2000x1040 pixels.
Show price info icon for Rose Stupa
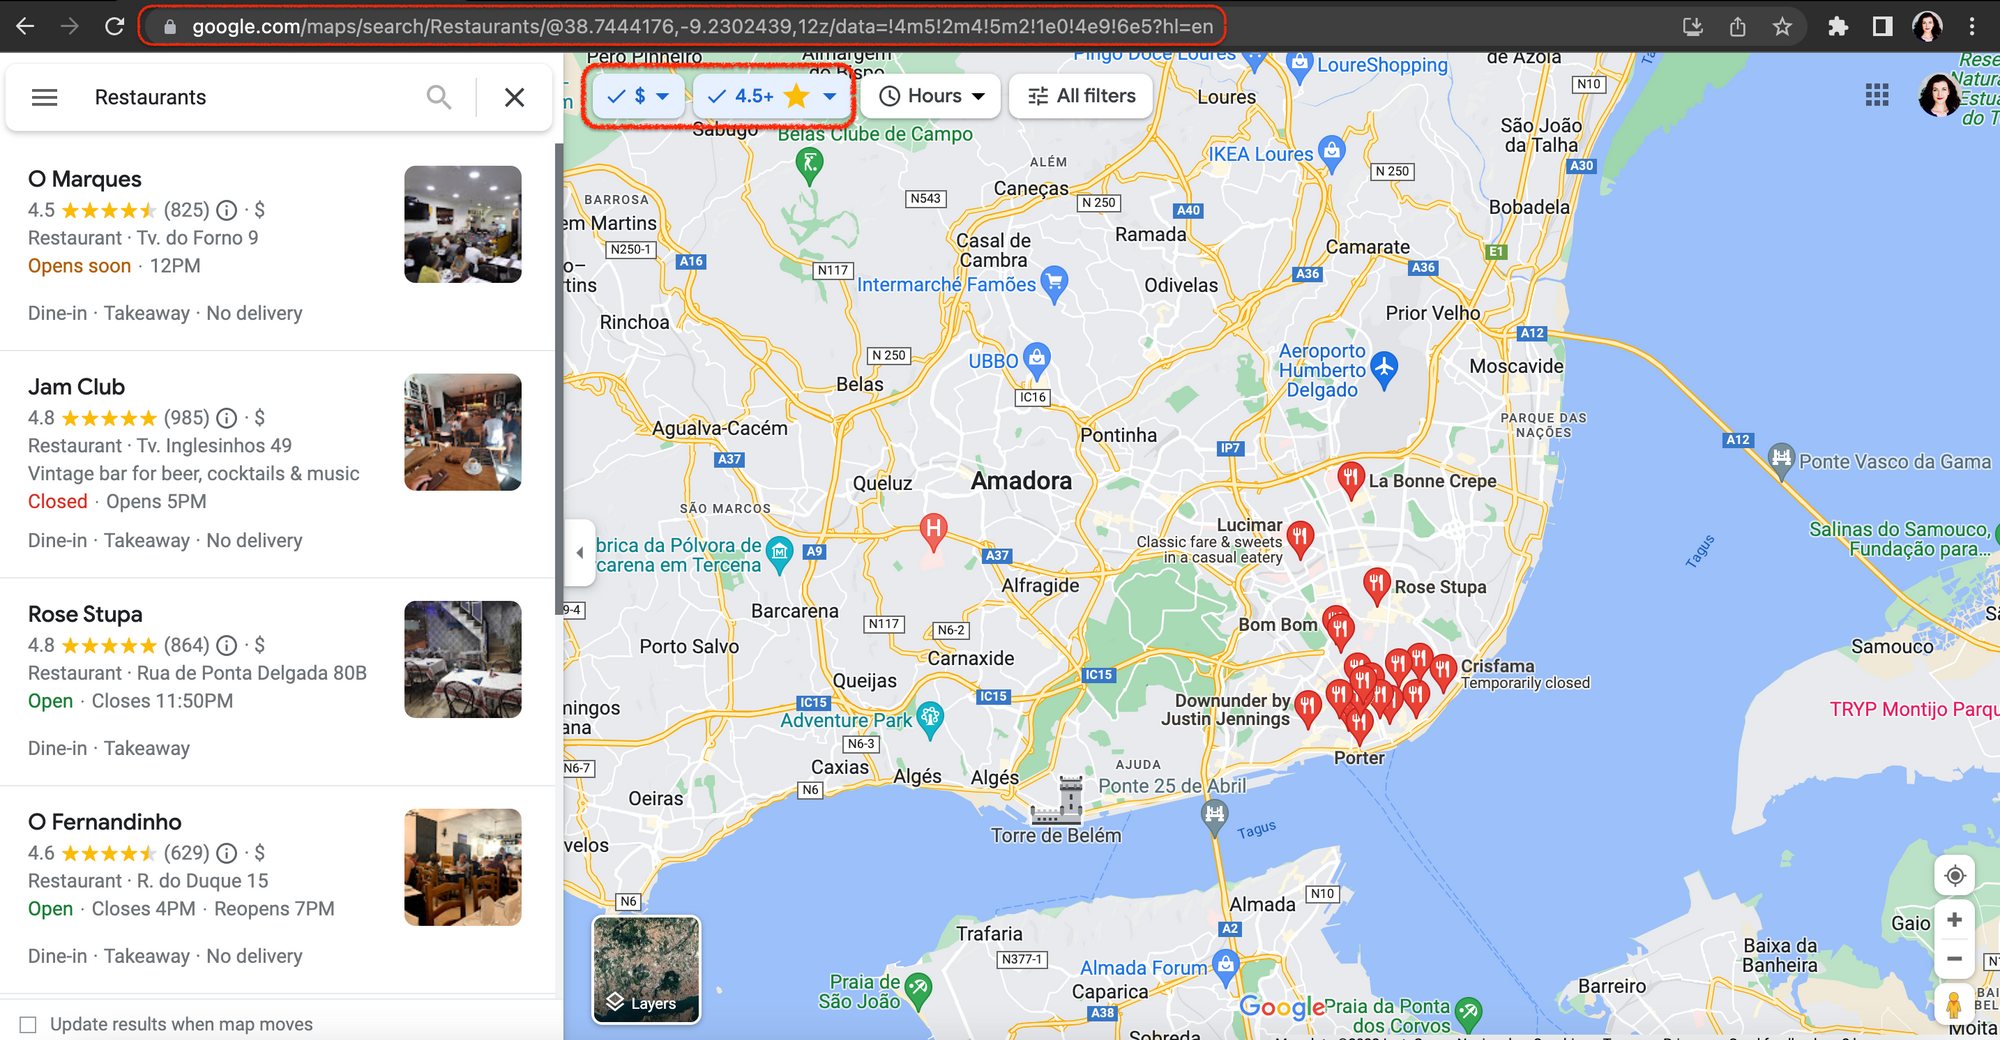pyautogui.click(x=227, y=645)
